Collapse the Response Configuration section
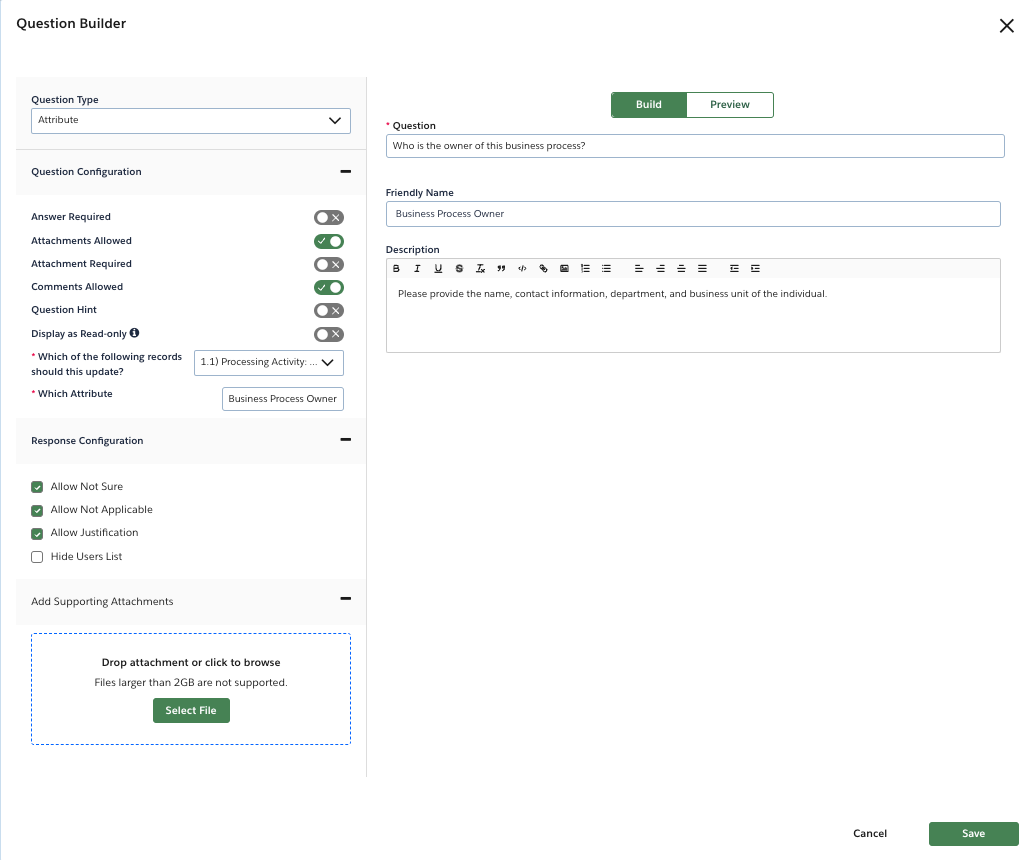Viewport: 1033px width, 860px height. pyautogui.click(x=345, y=440)
